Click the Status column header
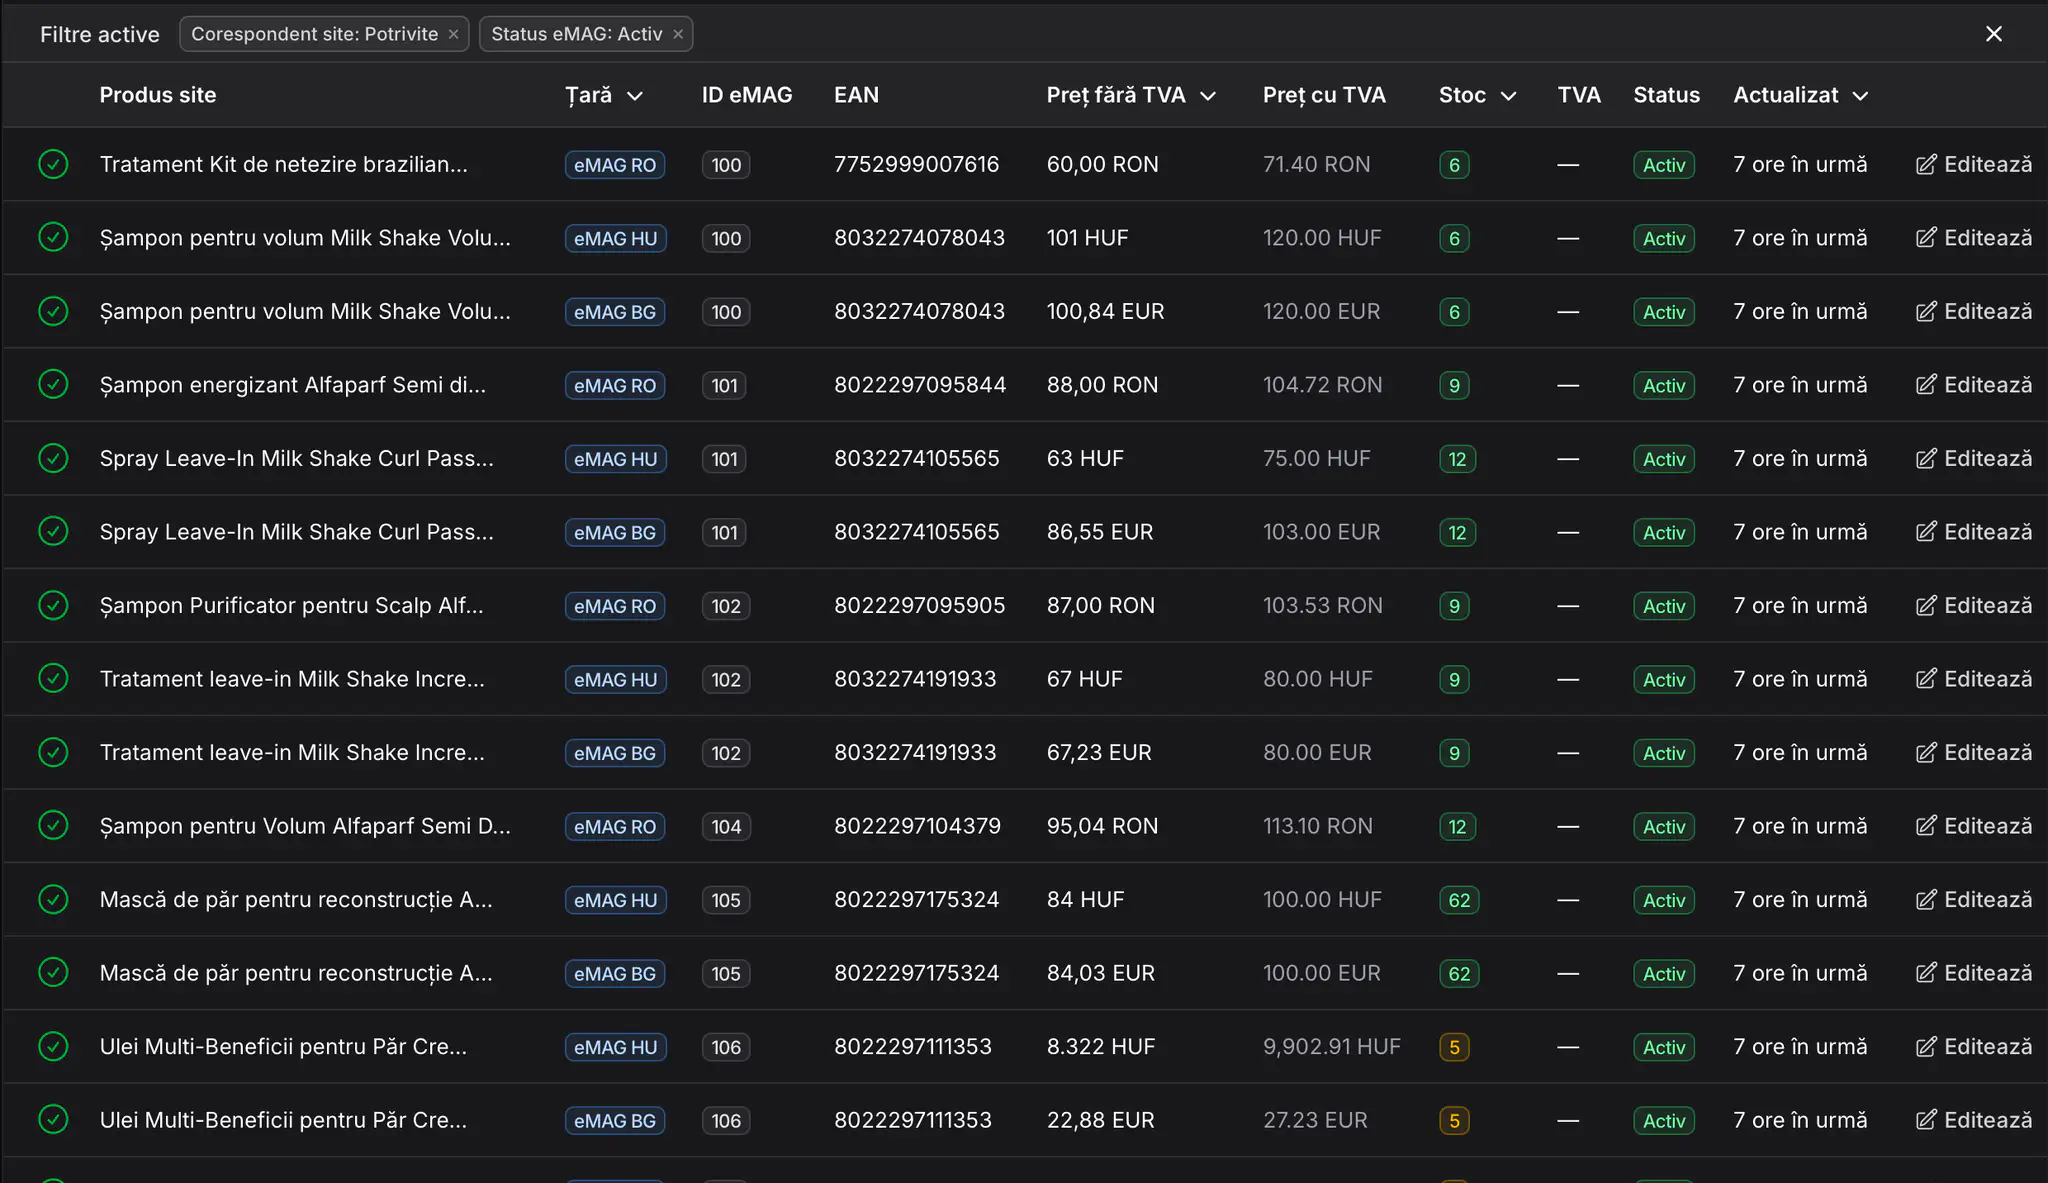The width and height of the screenshot is (2048, 1183). click(x=1666, y=95)
